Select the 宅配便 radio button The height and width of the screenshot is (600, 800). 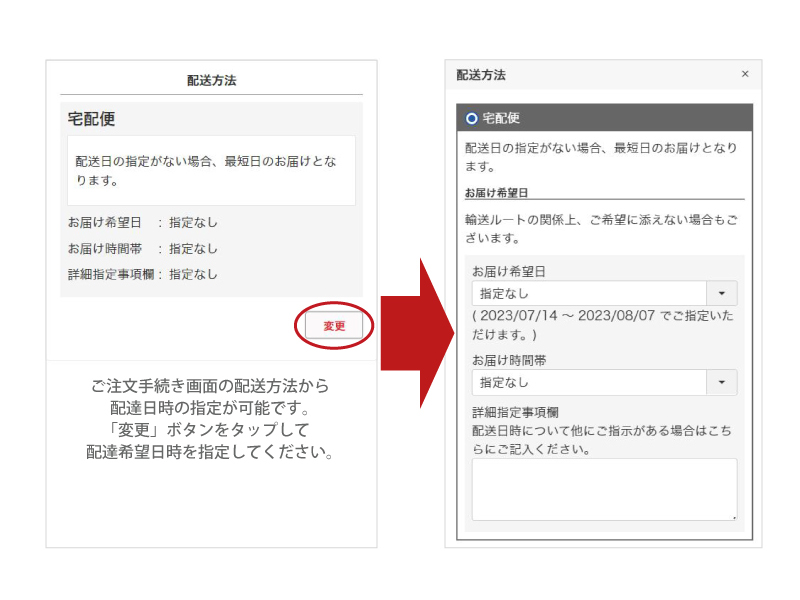tap(472, 118)
